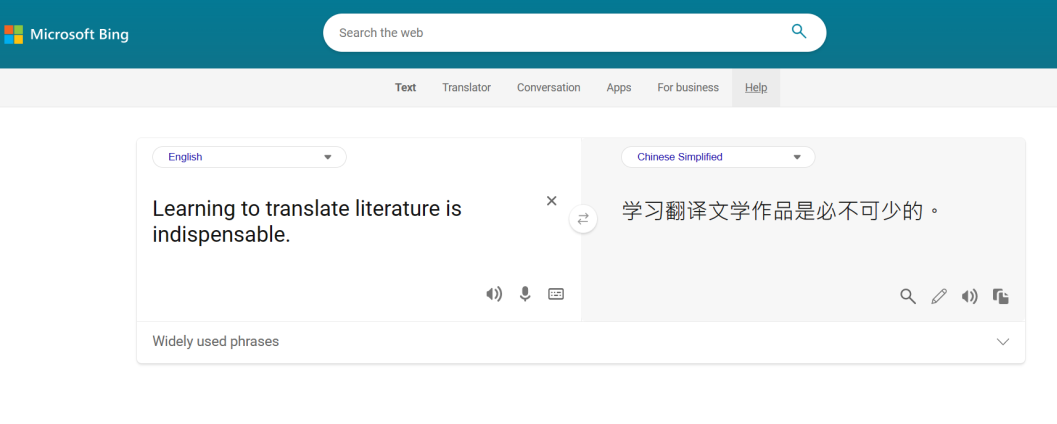Search the translated text with magnifier icon
Viewport: 1057px width, 424px height.
point(908,297)
